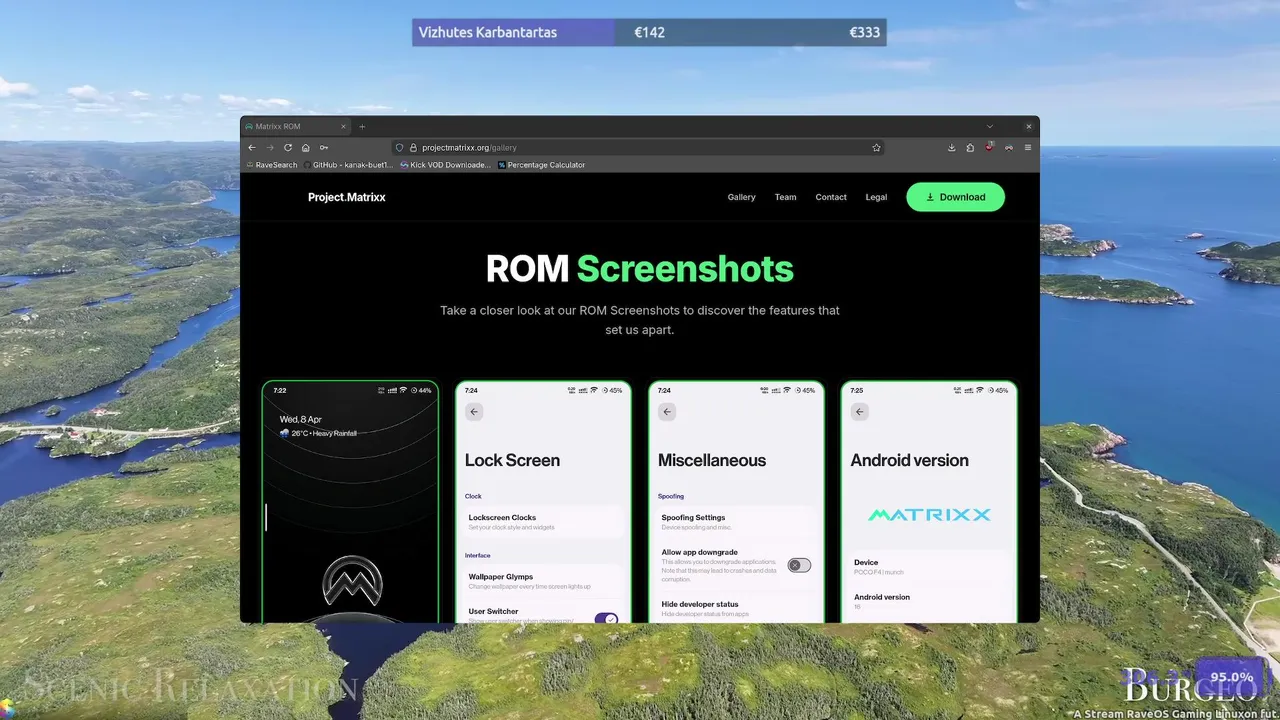Click the toolbar icon left of hamburger menu

[x=1008, y=147]
